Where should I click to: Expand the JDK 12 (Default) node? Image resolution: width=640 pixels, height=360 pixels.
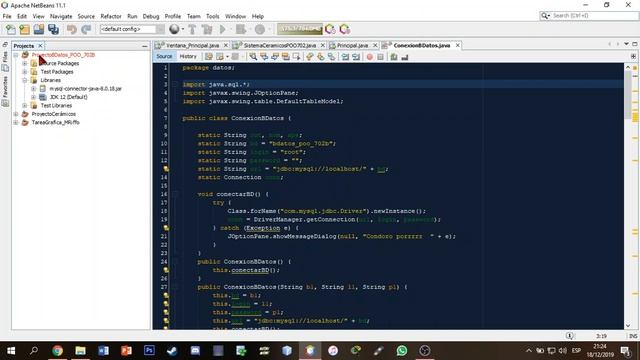(33, 97)
